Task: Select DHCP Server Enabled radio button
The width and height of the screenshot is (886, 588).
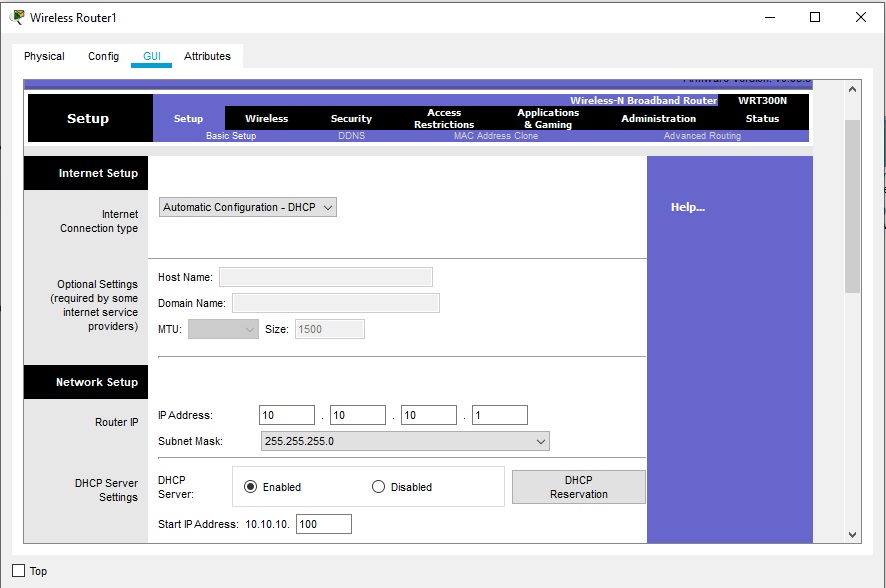Action: tap(250, 487)
